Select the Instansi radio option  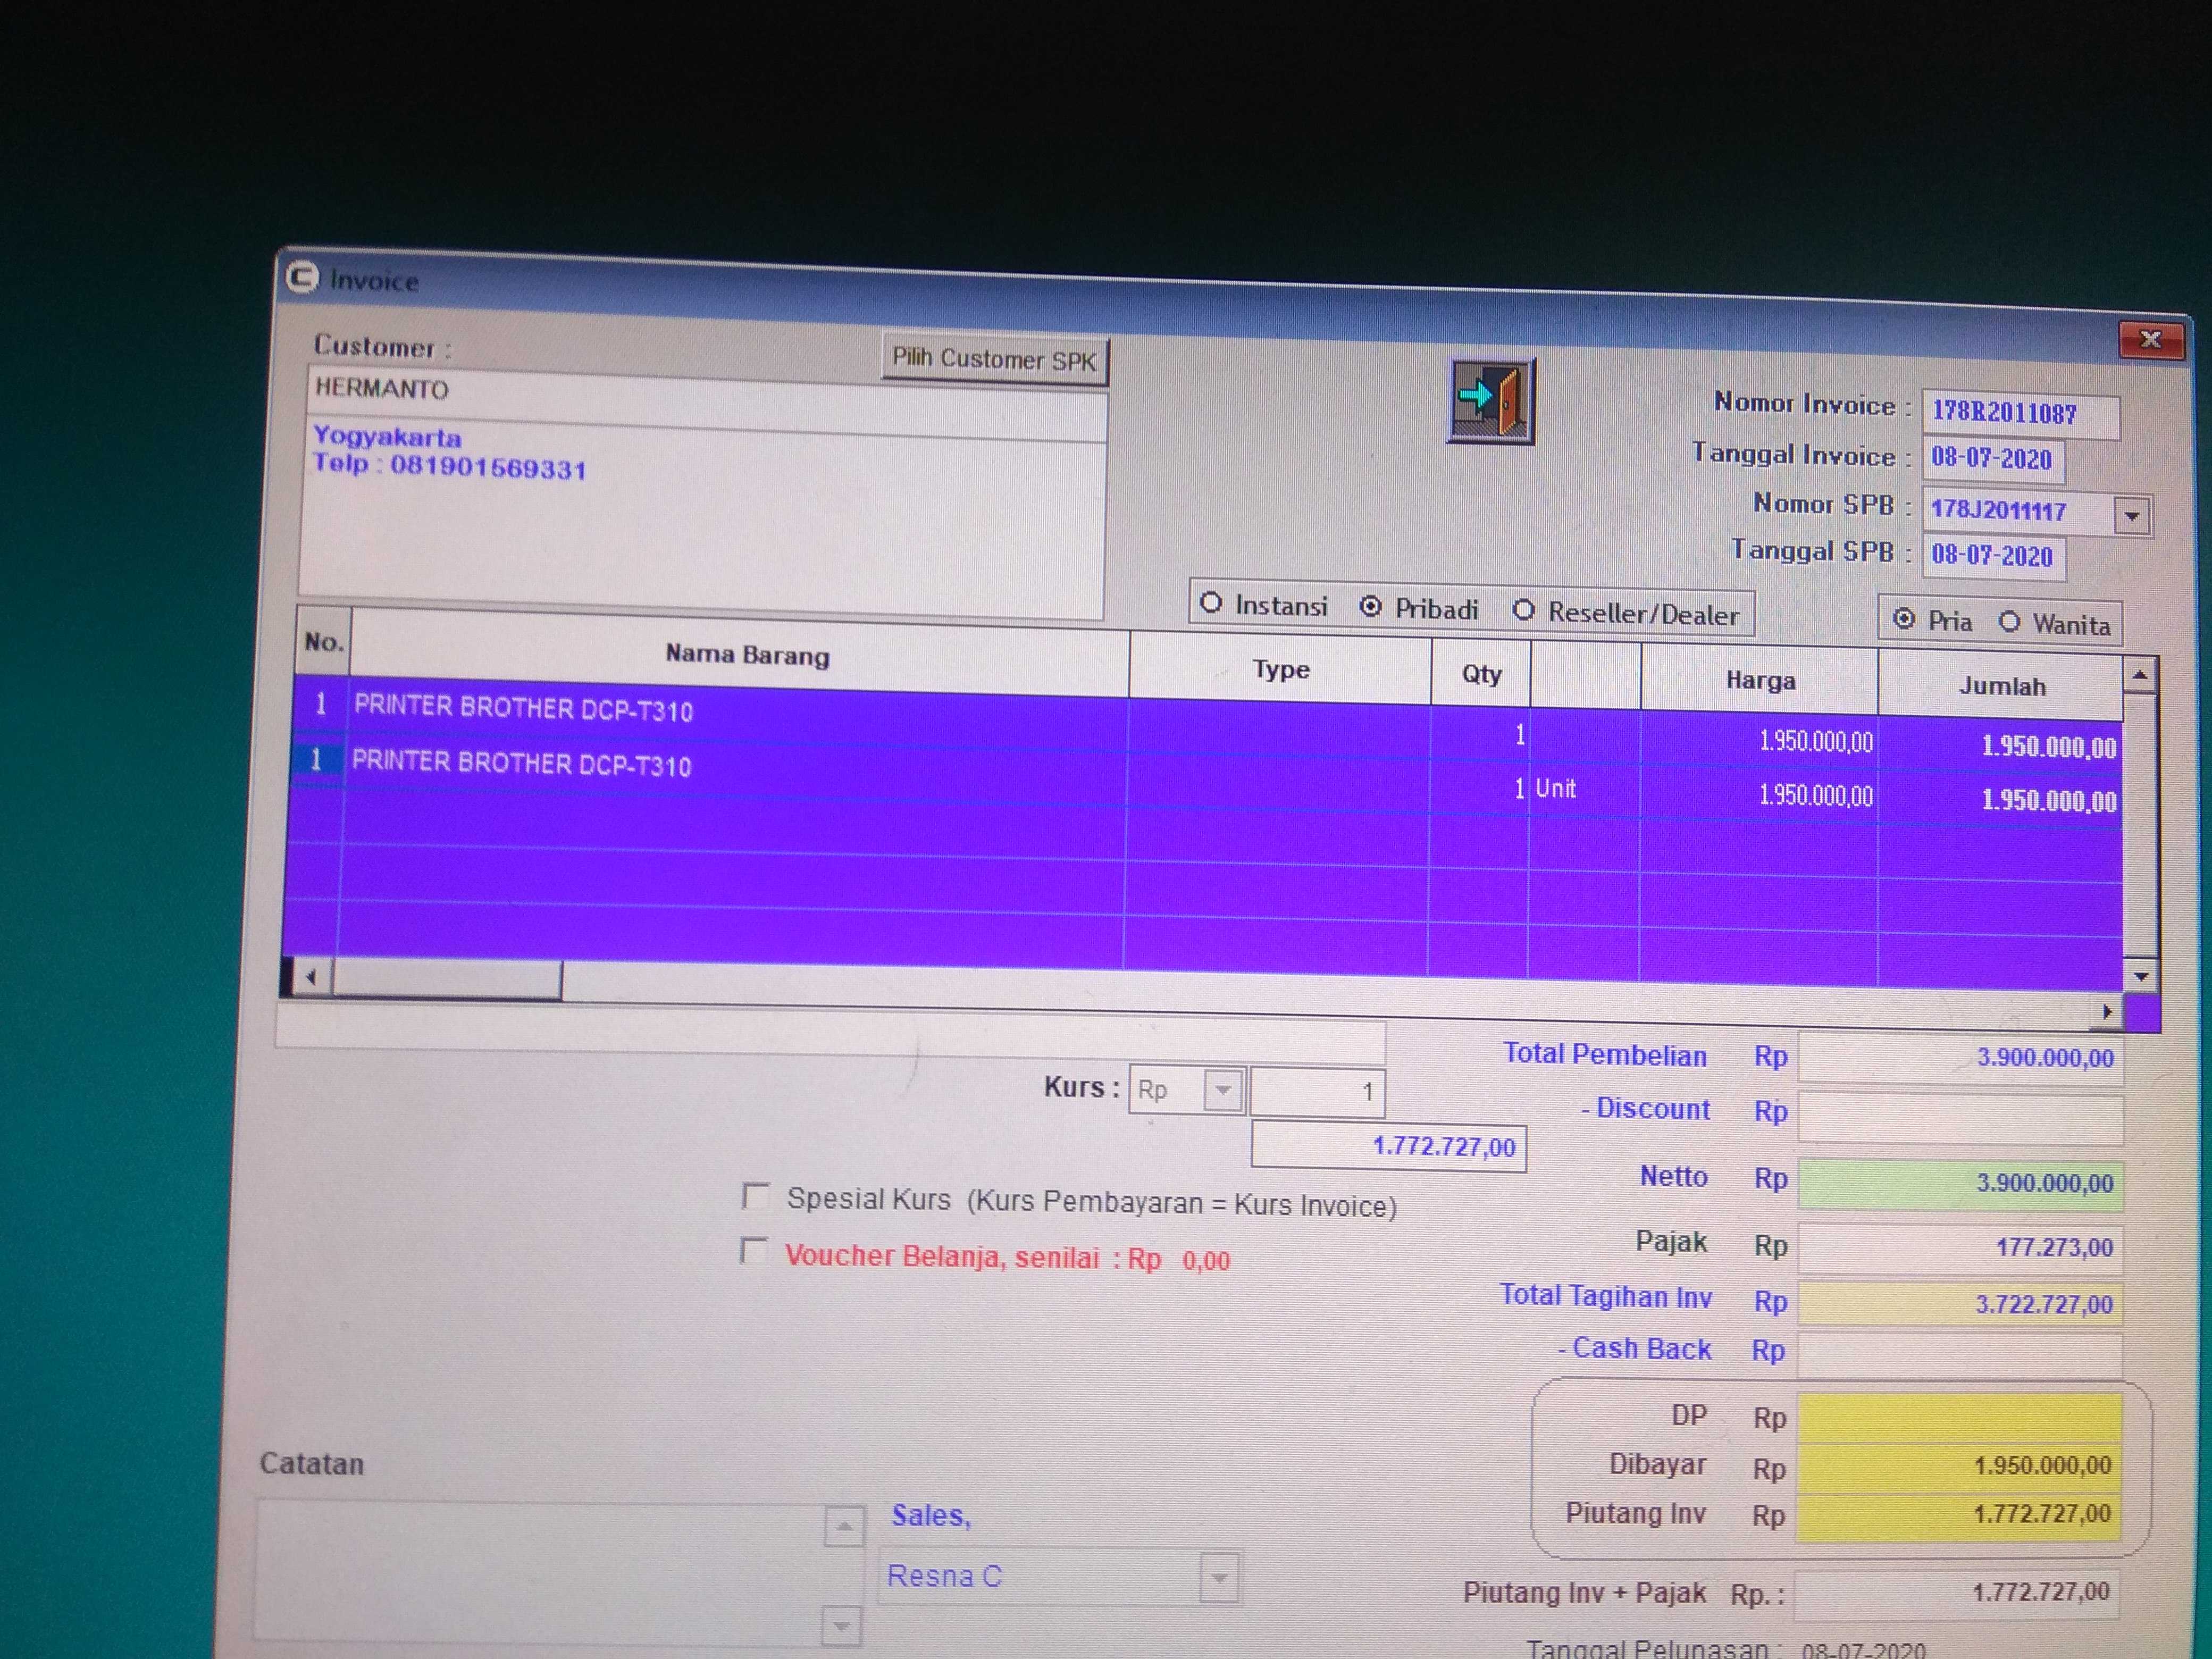point(1211,603)
